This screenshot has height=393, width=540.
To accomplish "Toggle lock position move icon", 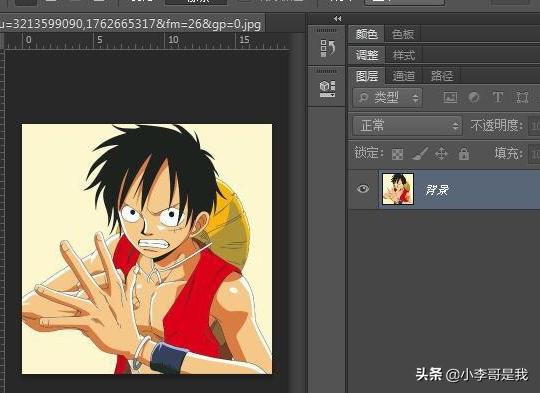I will click(441, 154).
